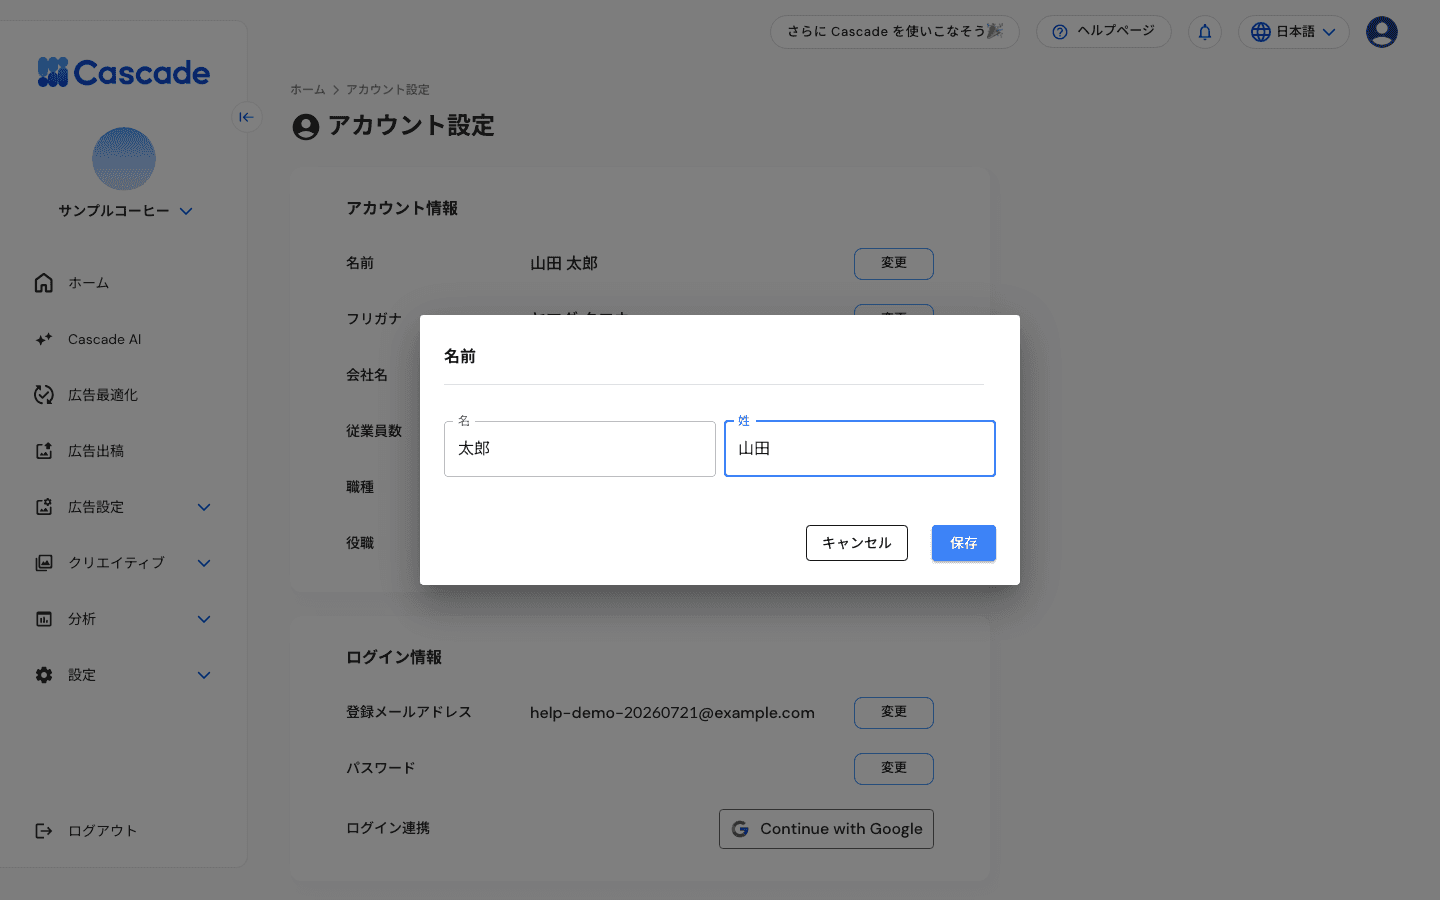Image resolution: width=1440 pixels, height=900 pixels.
Task: Expand the クリエイティブ chevron
Action: coord(204,563)
